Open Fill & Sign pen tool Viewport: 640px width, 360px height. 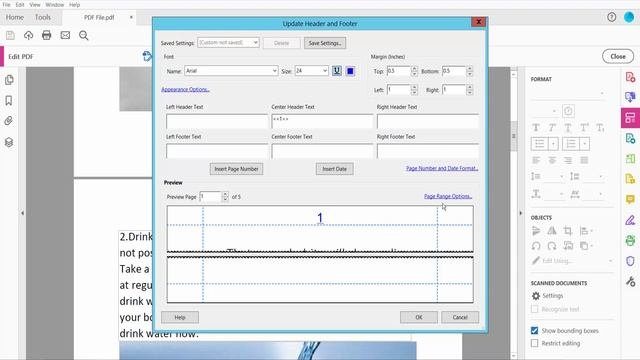pos(630,220)
